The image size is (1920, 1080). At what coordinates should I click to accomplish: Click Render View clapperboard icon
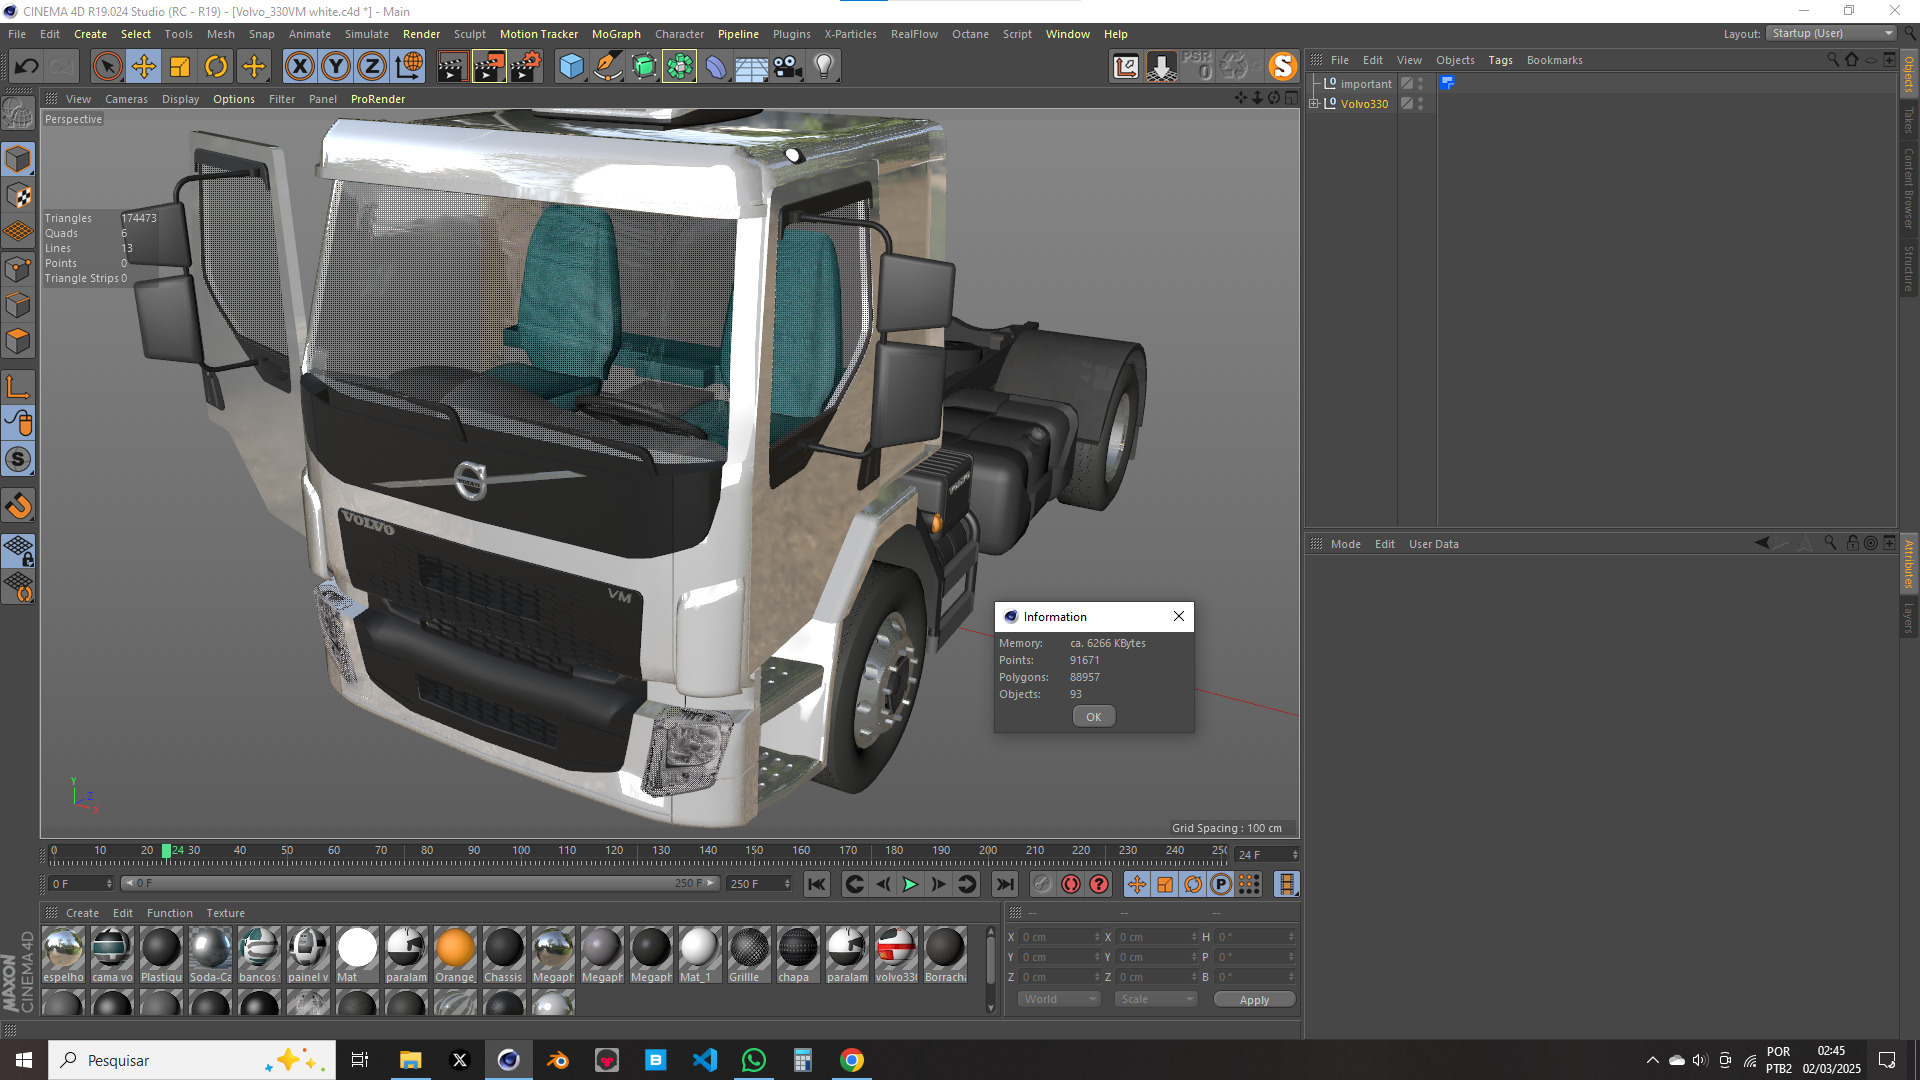click(x=452, y=67)
